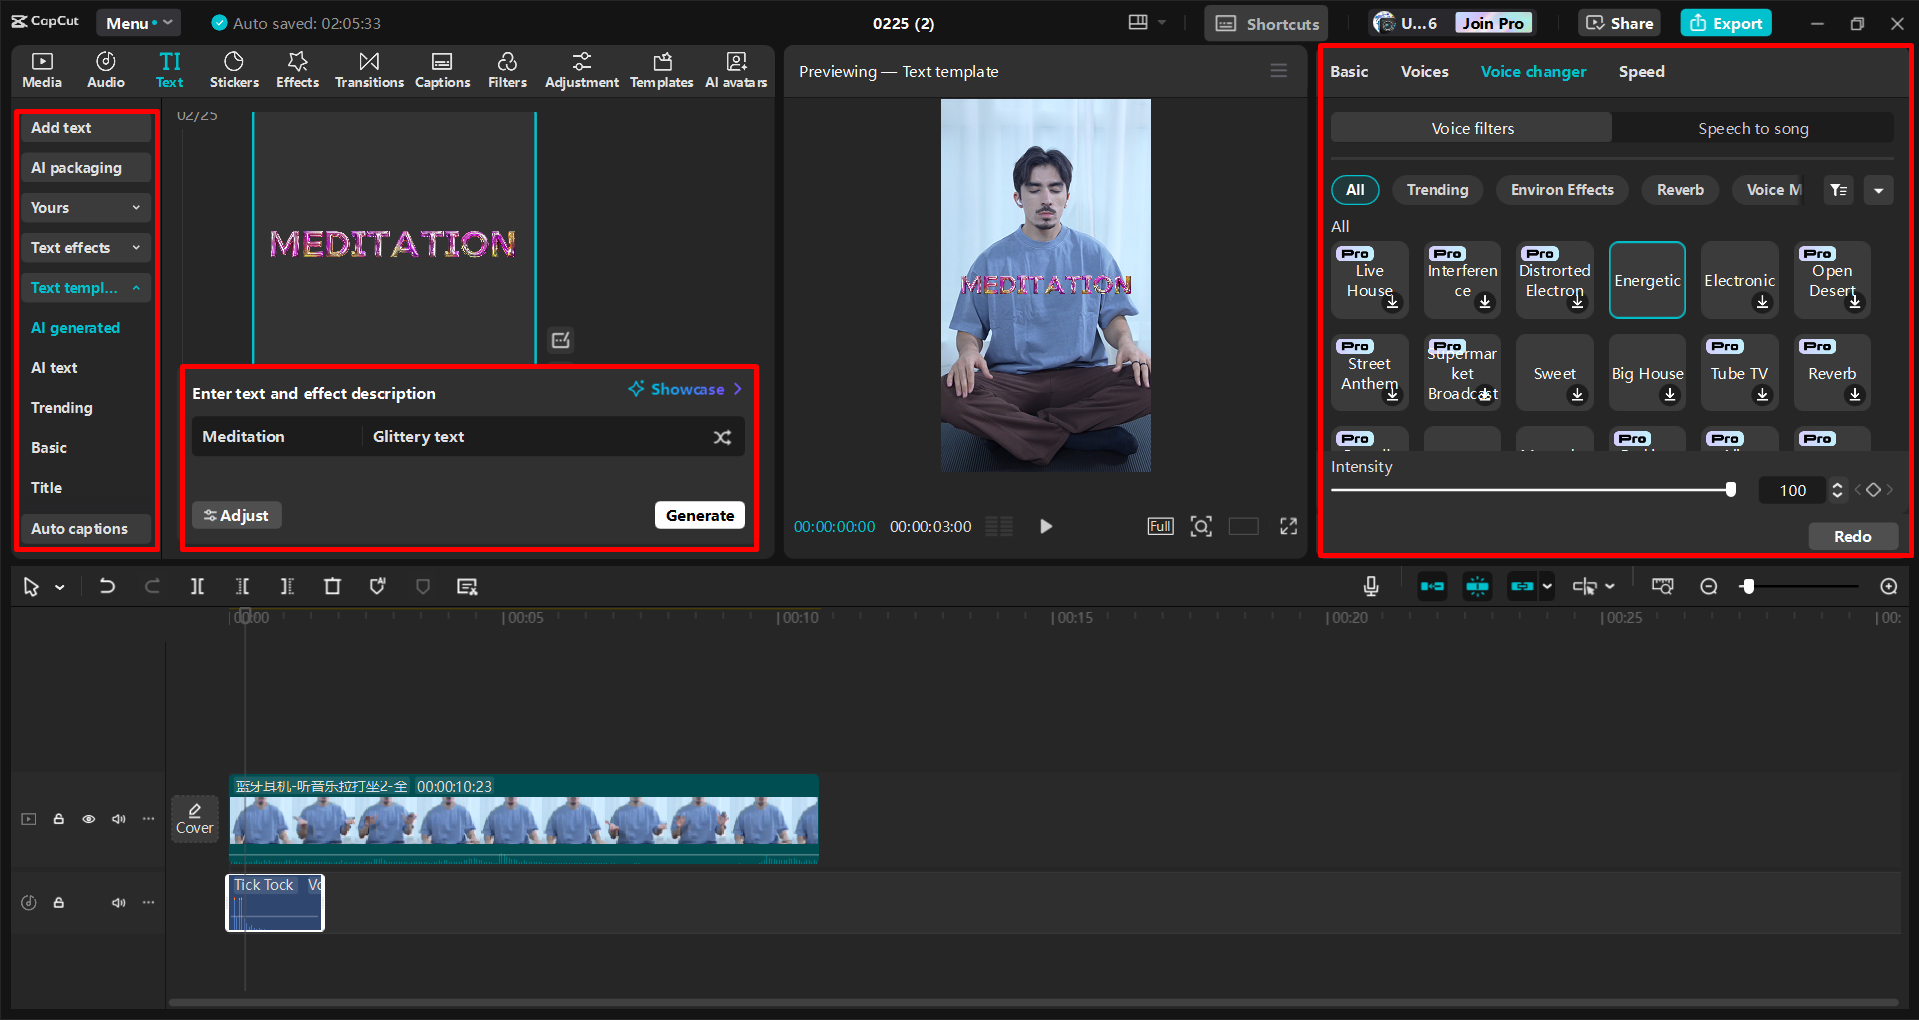The width and height of the screenshot is (1919, 1020).
Task: Zoom out on the timeline
Action: 1709,586
